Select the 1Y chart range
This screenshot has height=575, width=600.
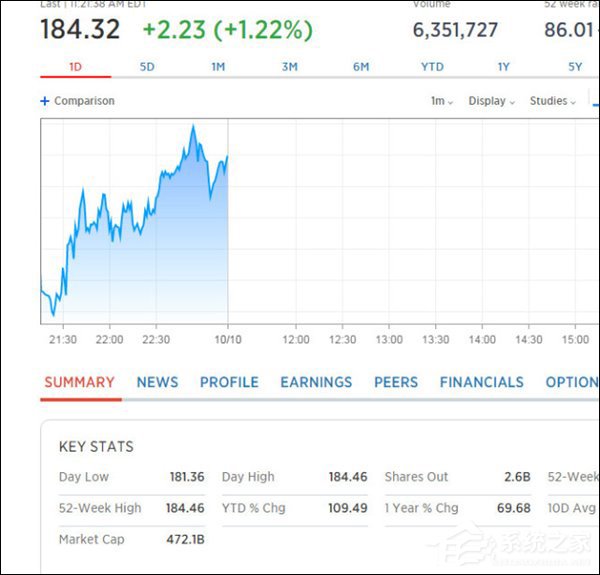click(x=504, y=67)
